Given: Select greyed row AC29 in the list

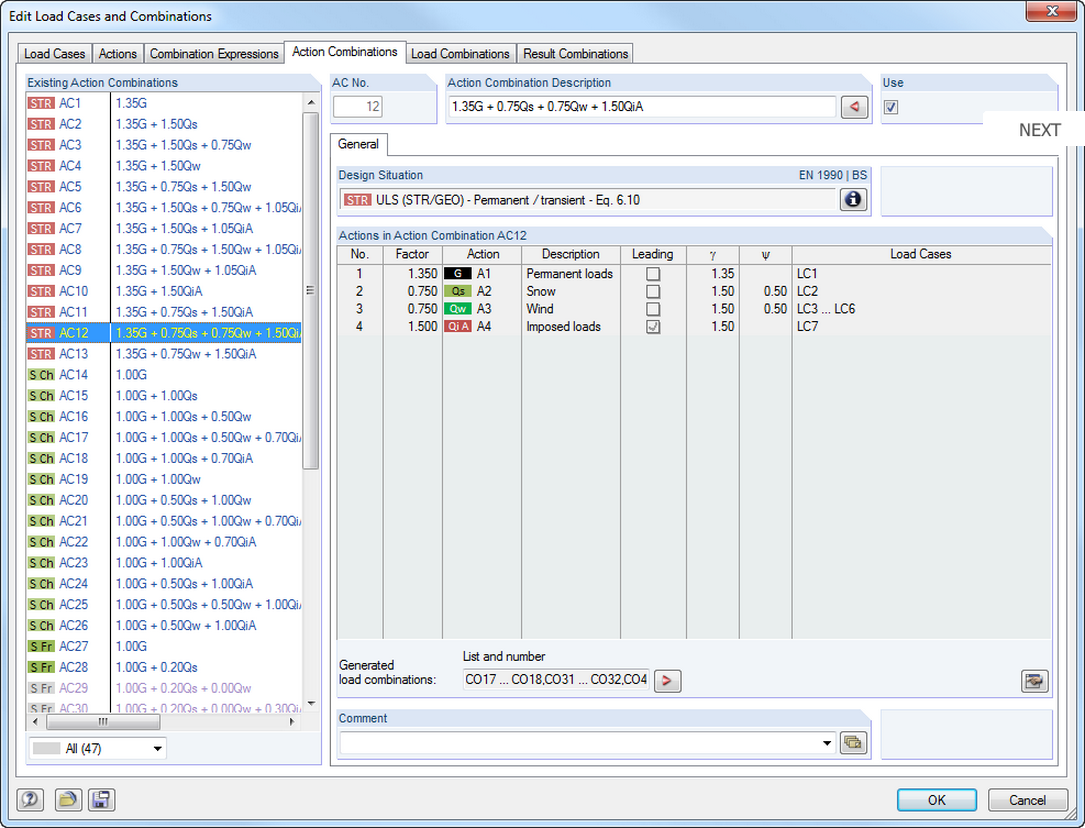Looking at the screenshot, I should 164,688.
